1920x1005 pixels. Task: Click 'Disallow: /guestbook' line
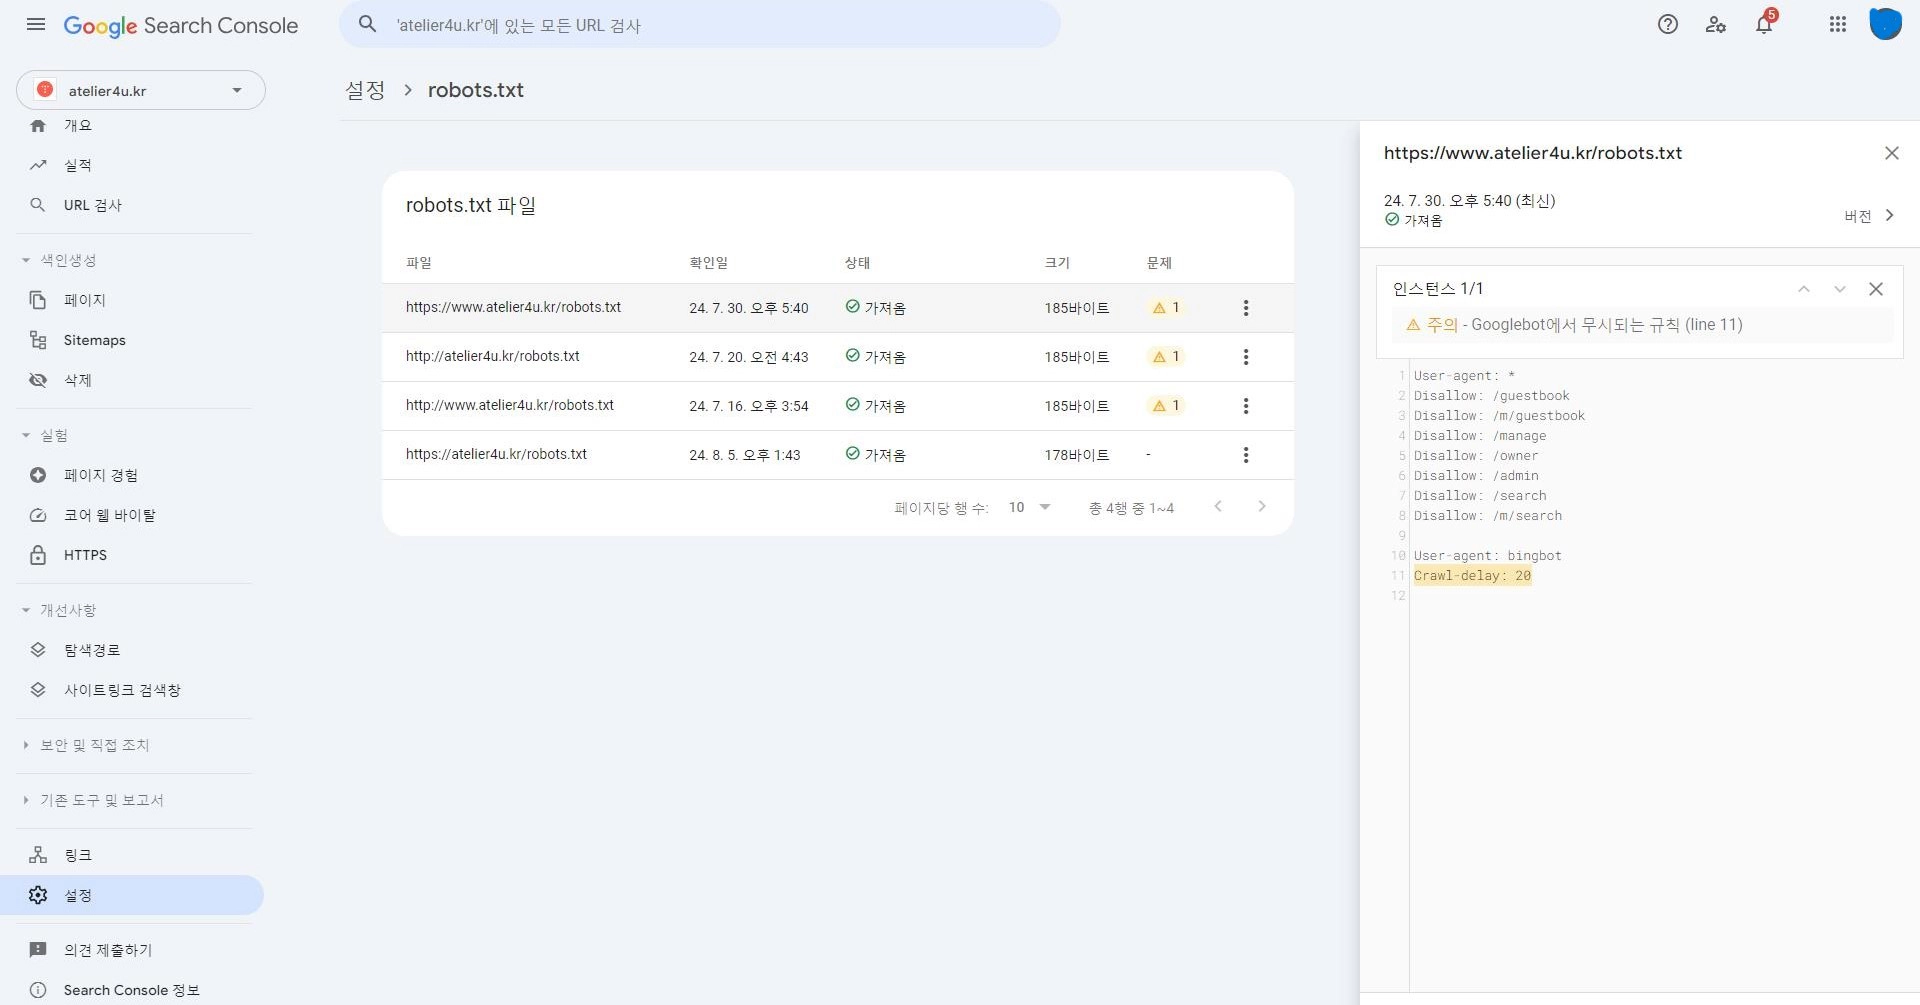pos(1492,396)
